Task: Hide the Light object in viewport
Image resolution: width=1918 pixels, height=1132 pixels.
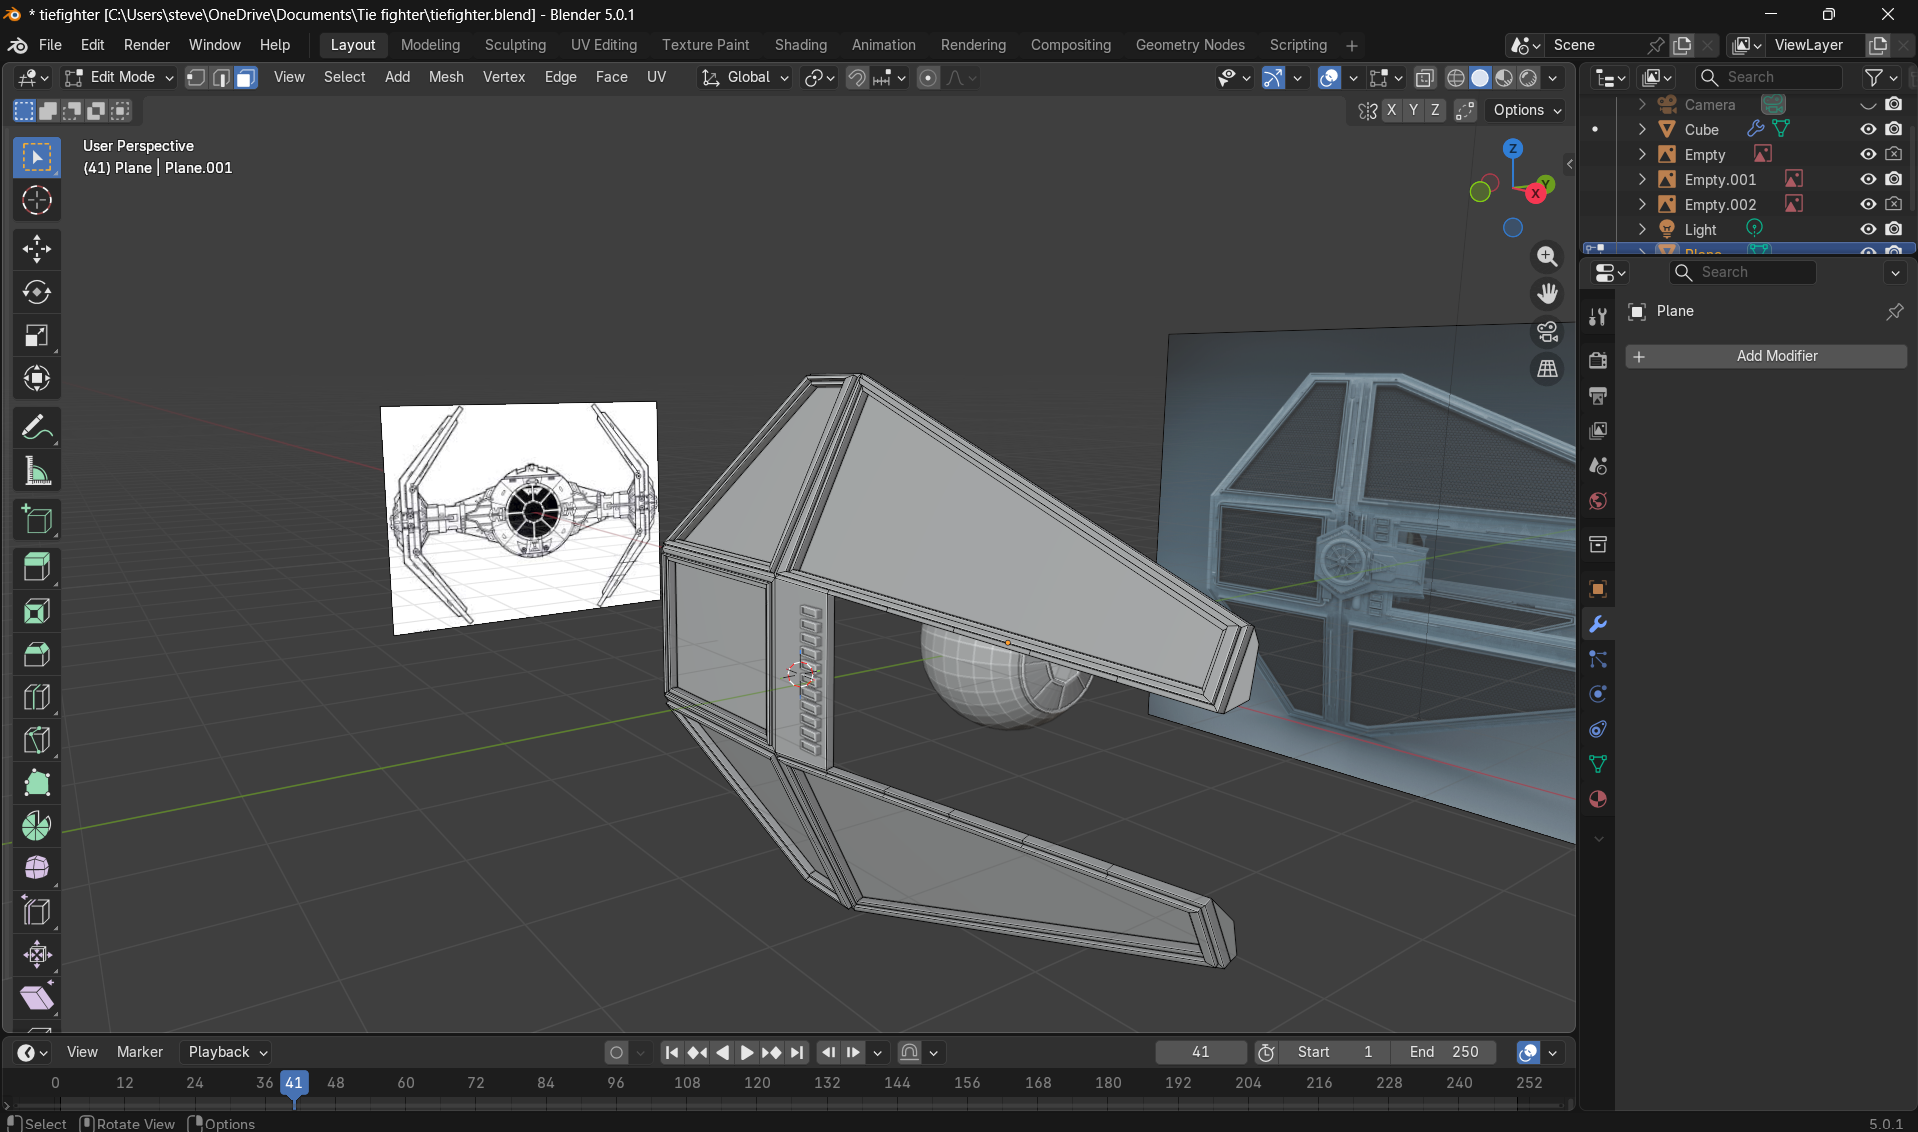Action: 1867,229
